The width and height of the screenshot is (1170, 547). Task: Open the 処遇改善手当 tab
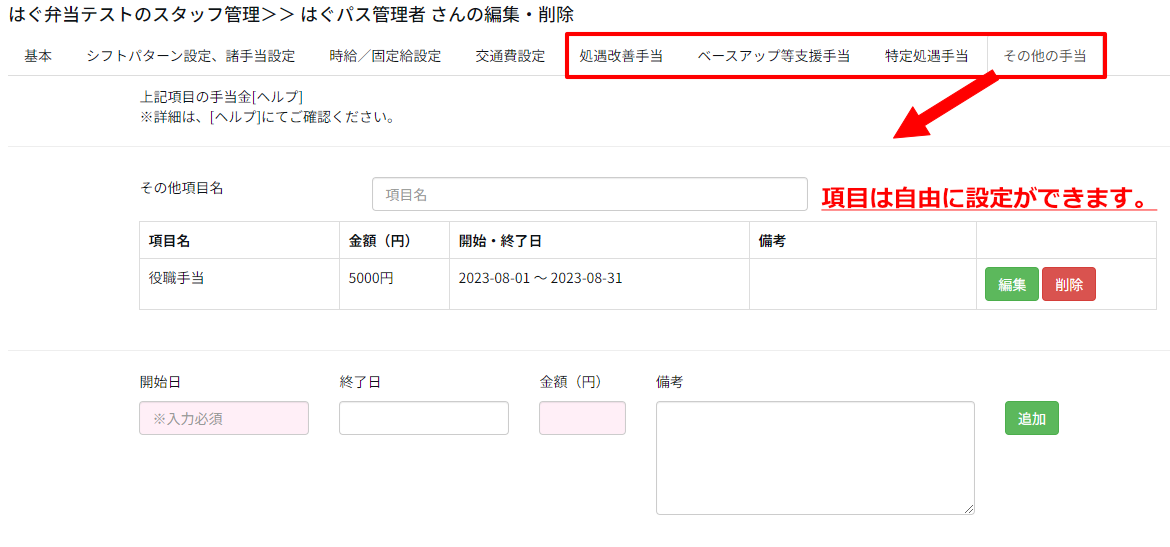[621, 56]
